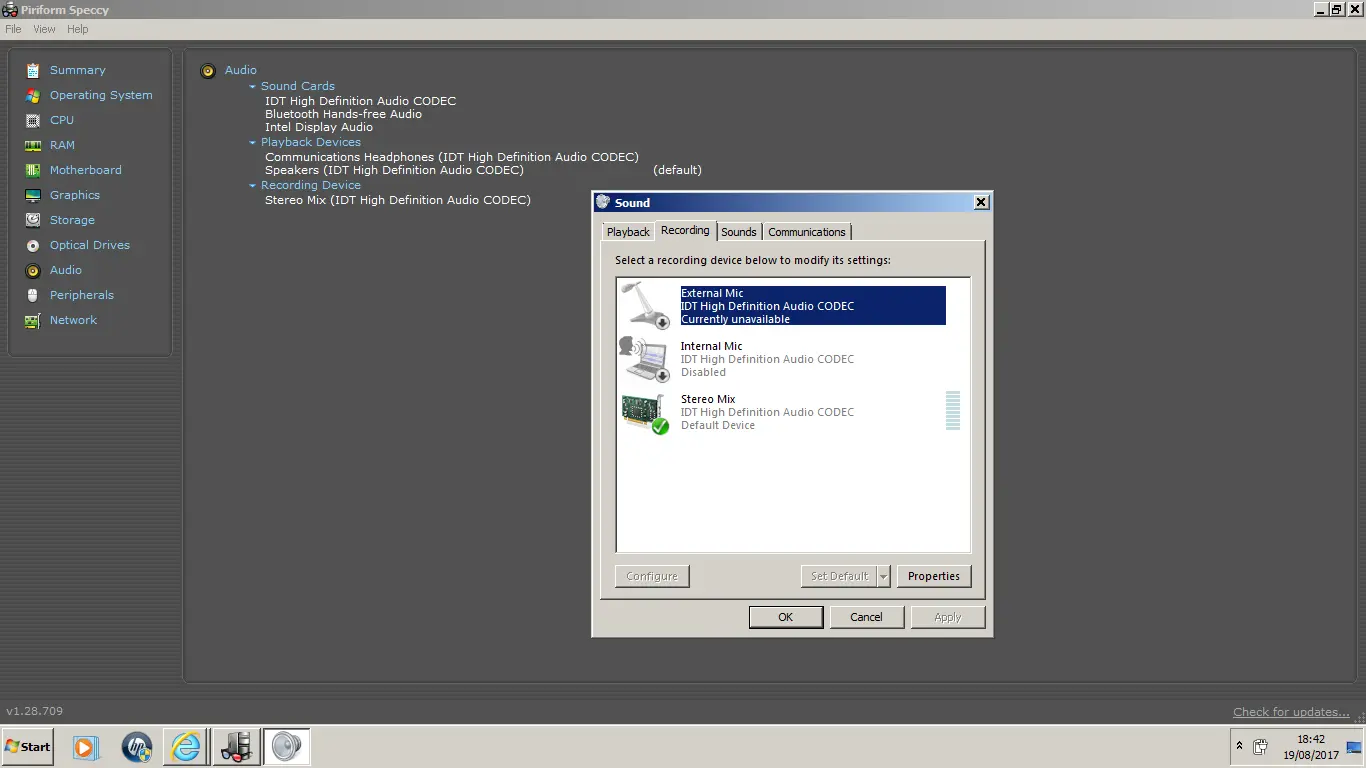Click the CPU icon in sidebar
The height and width of the screenshot is (768, 1366).
[33, 120]
